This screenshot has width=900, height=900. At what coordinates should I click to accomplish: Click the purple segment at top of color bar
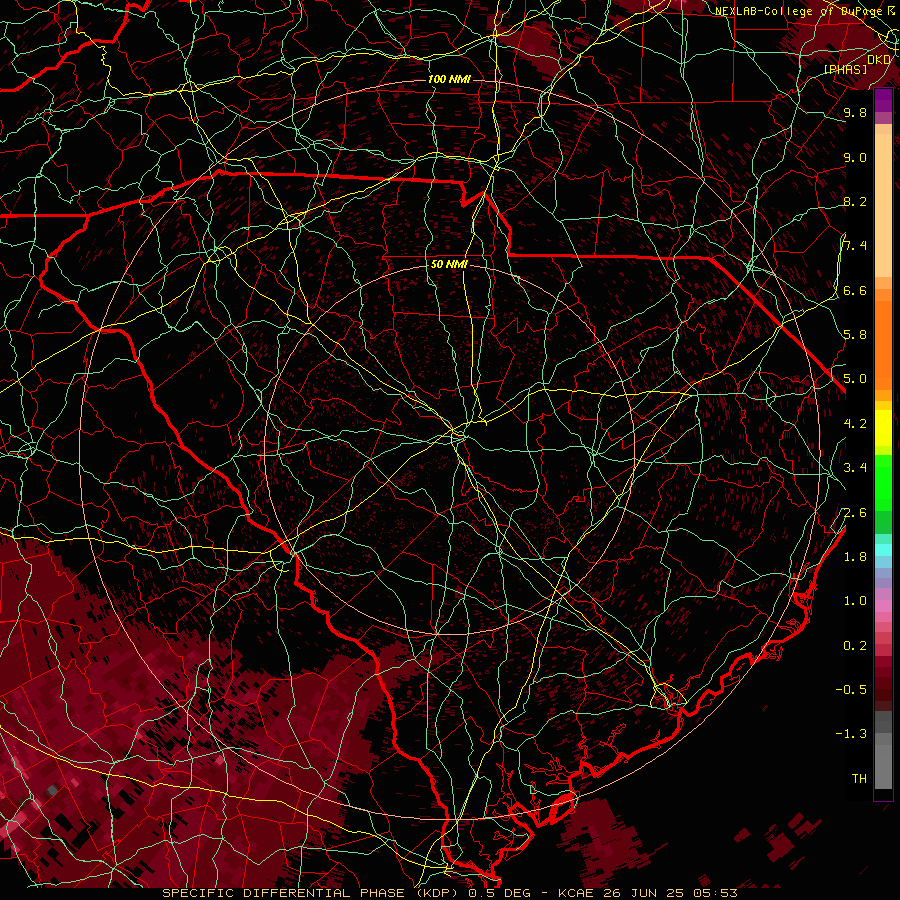883,100
